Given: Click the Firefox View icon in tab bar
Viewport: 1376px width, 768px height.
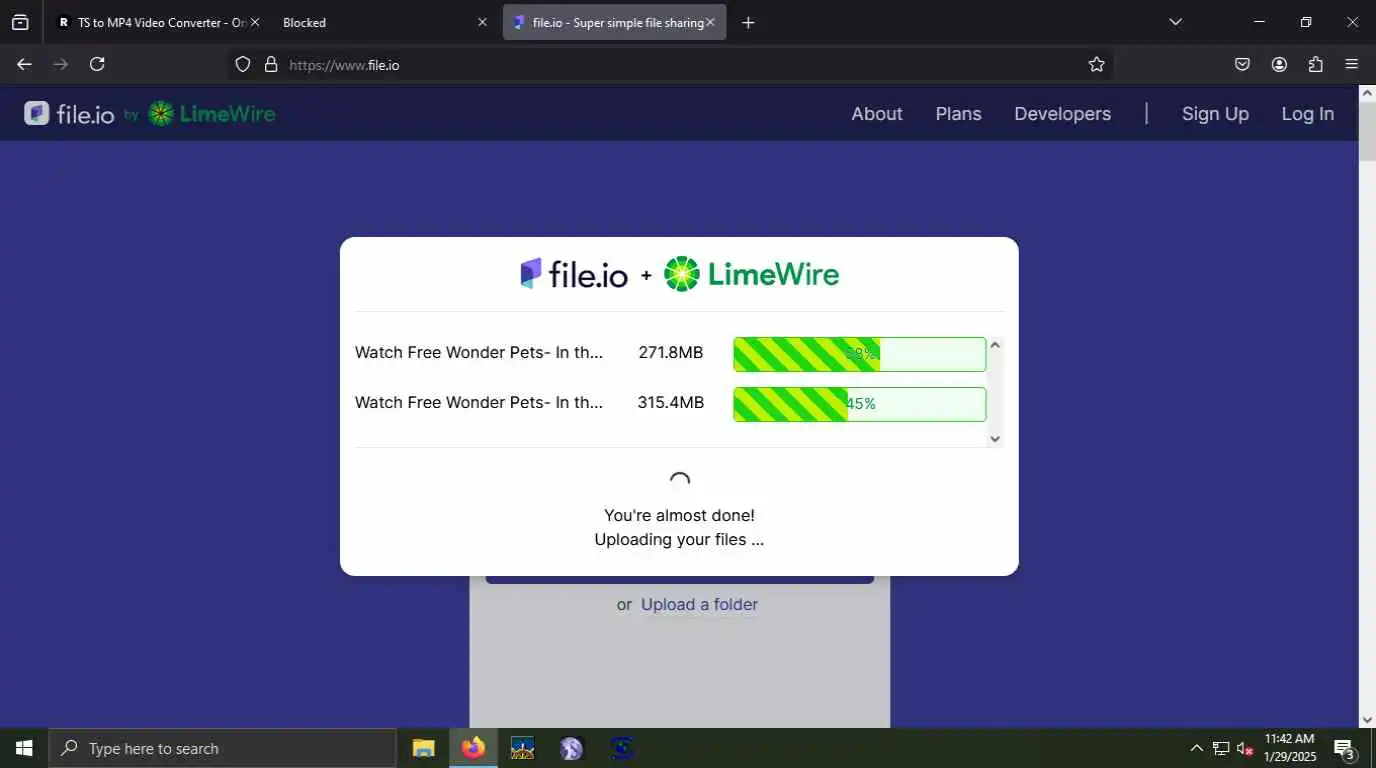Looking at the screenshot, I should click(20, 22).
